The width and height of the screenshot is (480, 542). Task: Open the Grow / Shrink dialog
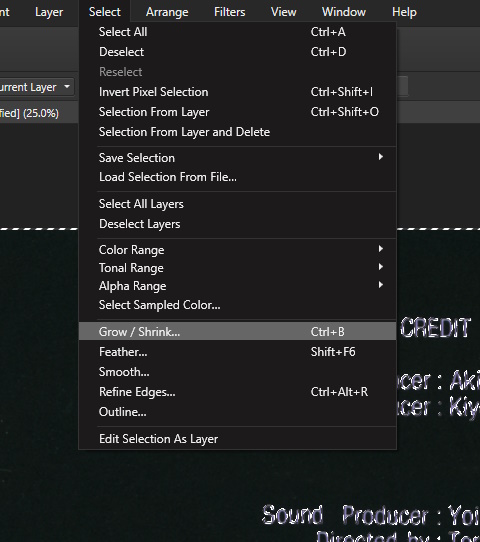pos(237,331)
